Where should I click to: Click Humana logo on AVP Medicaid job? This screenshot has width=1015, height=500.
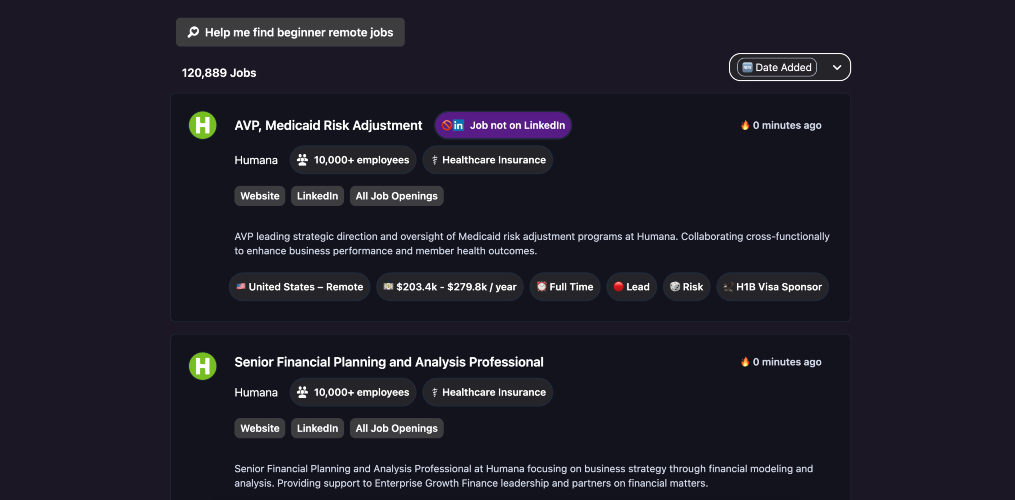point(203,125)
